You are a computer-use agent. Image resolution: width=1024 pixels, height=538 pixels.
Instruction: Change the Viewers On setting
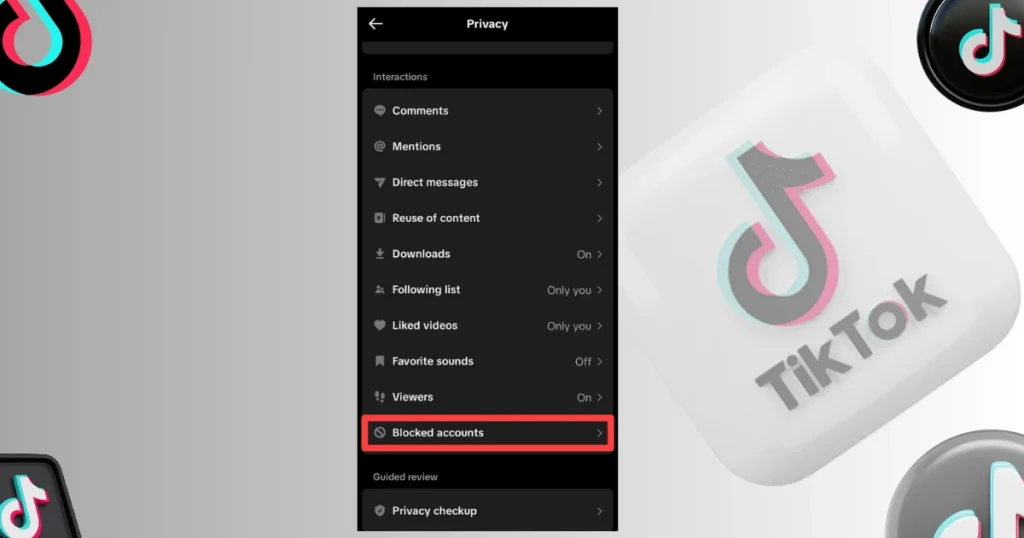click(584, 398)
